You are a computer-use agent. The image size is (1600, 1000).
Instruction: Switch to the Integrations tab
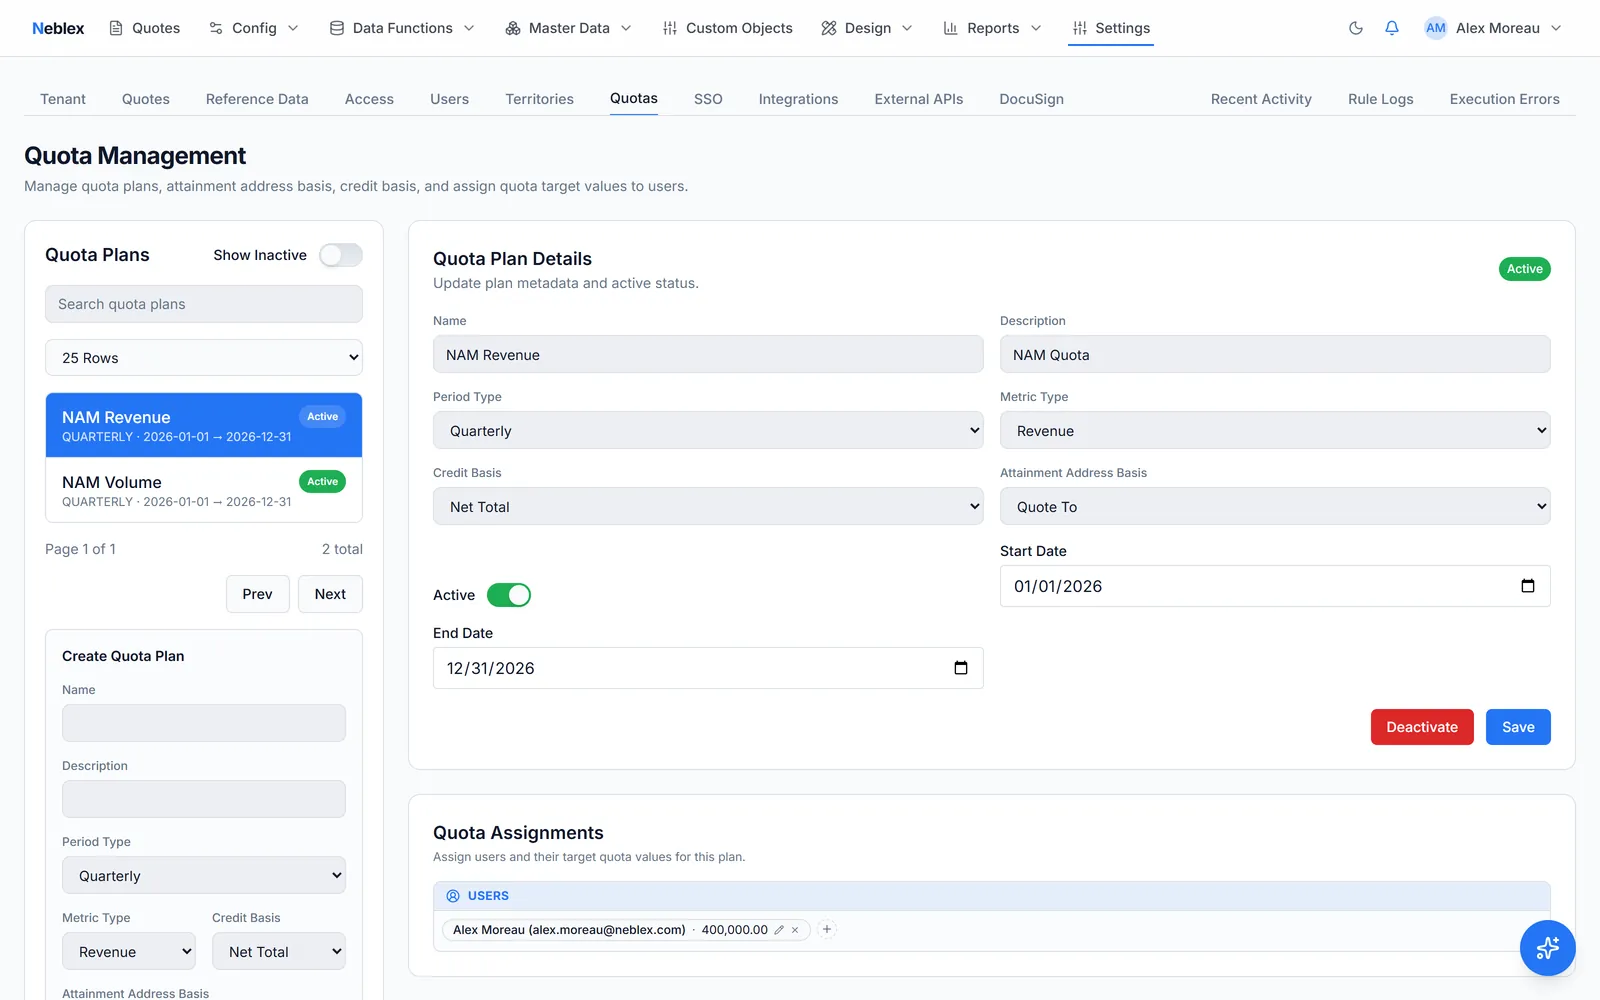pos(798,99)
